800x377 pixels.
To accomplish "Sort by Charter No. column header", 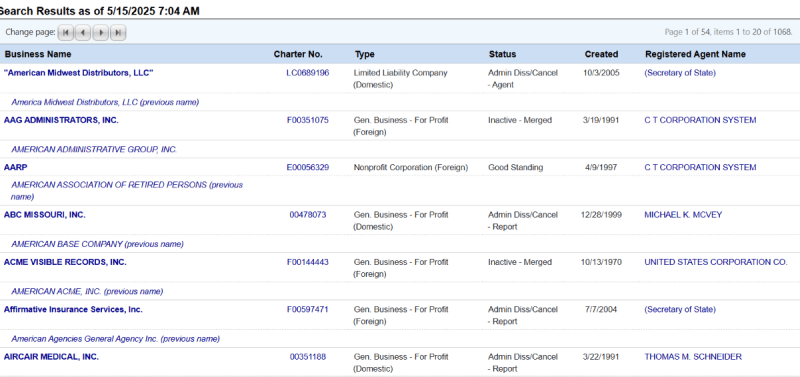I will (298, 54).
